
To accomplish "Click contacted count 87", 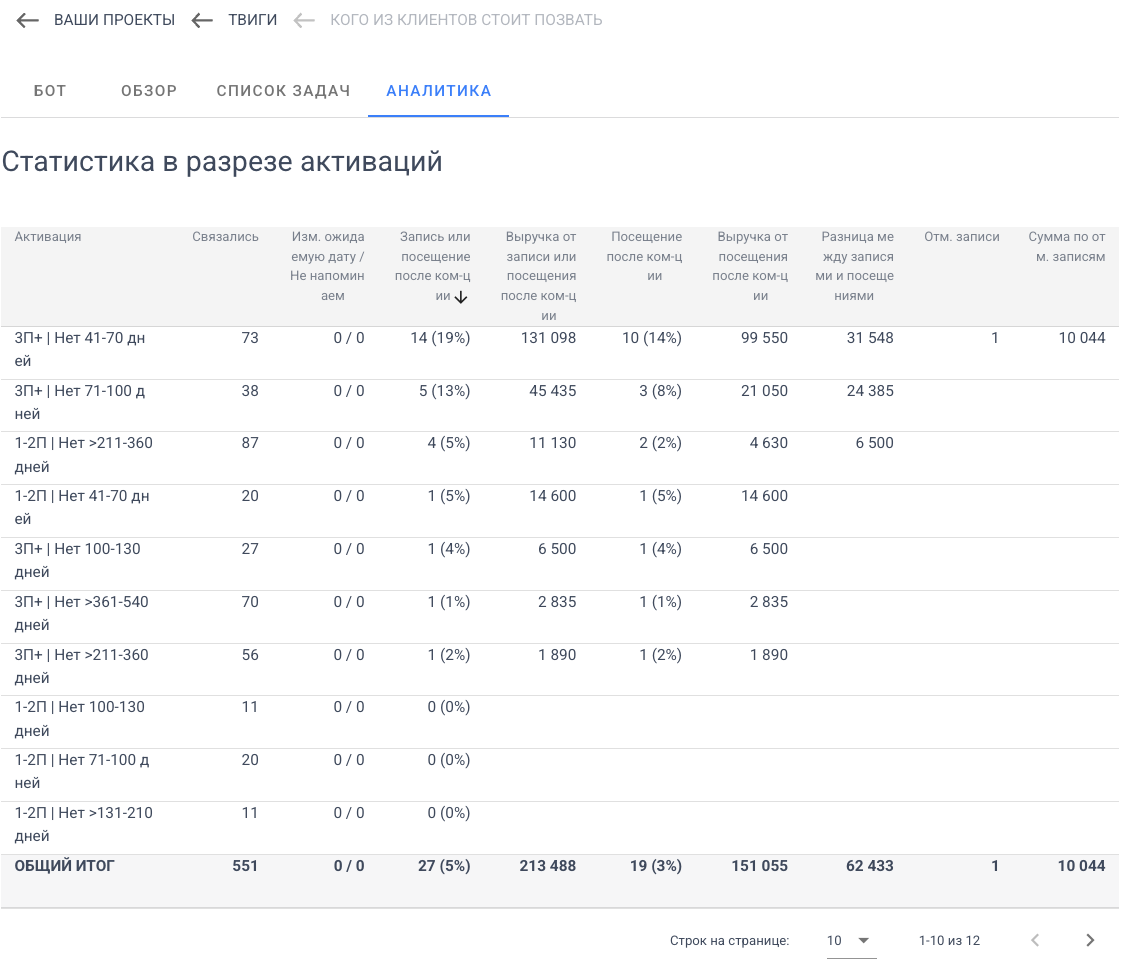I will point(250,443).
